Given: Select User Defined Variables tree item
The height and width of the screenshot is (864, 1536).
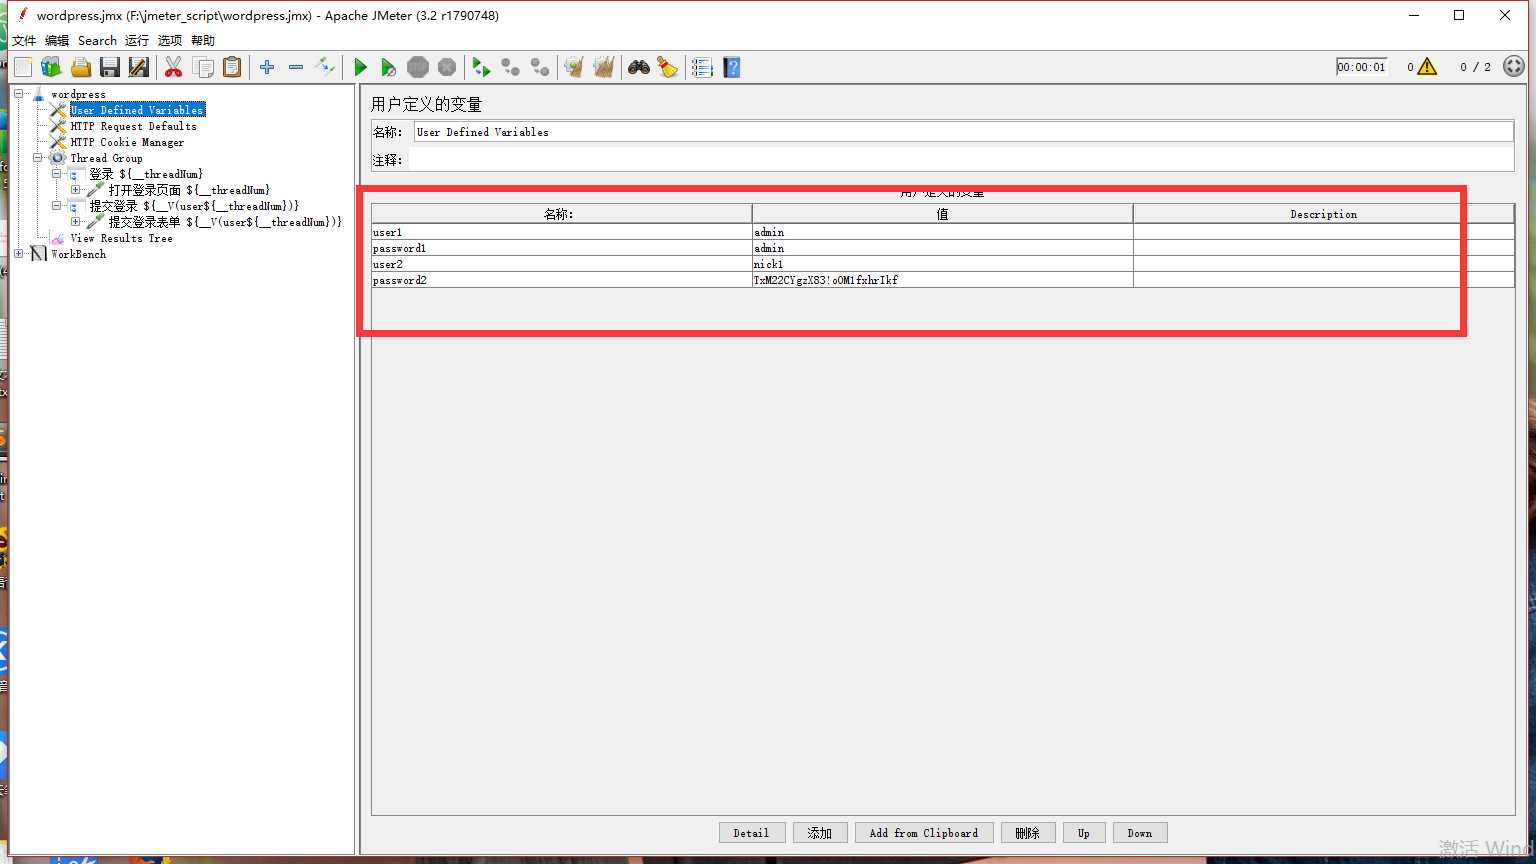Looking at the screenshot, I should click(137, 110).
